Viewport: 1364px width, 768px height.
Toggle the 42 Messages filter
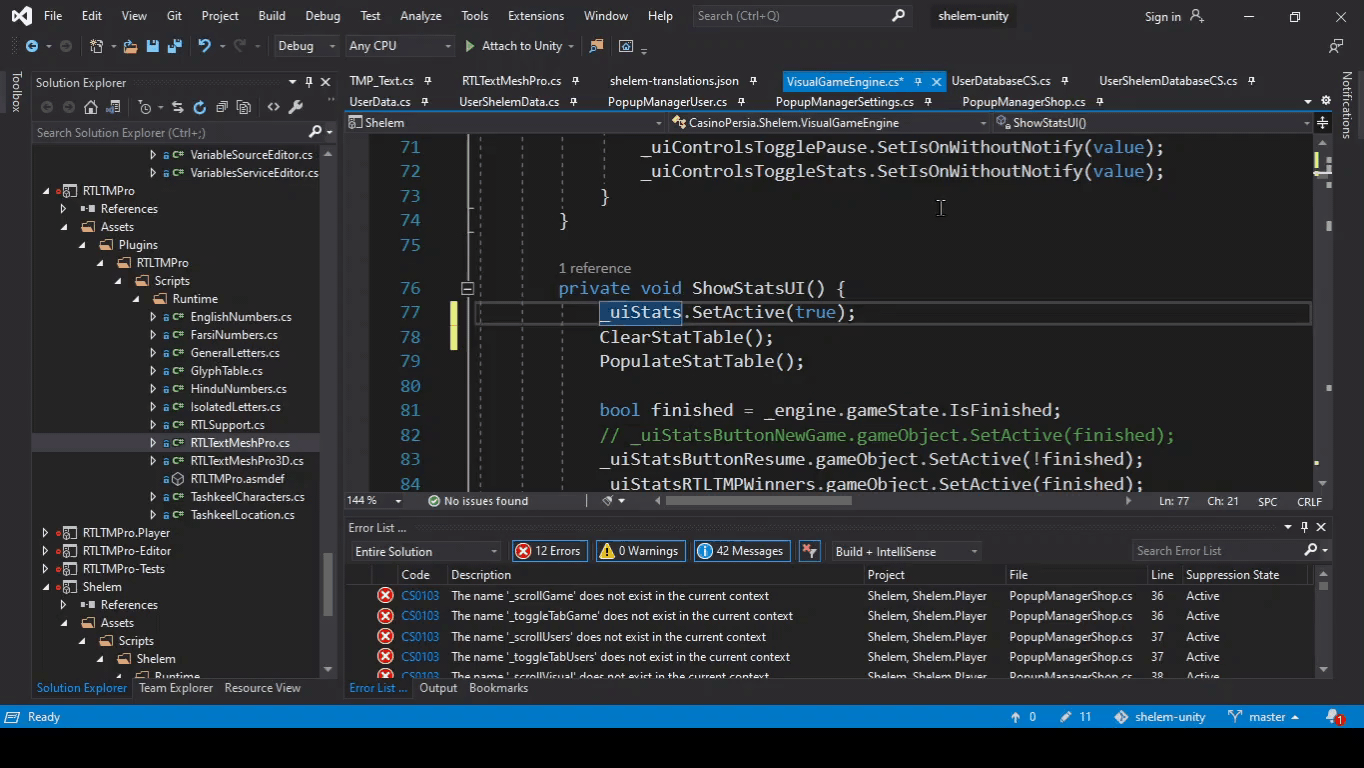coord(741,551)
